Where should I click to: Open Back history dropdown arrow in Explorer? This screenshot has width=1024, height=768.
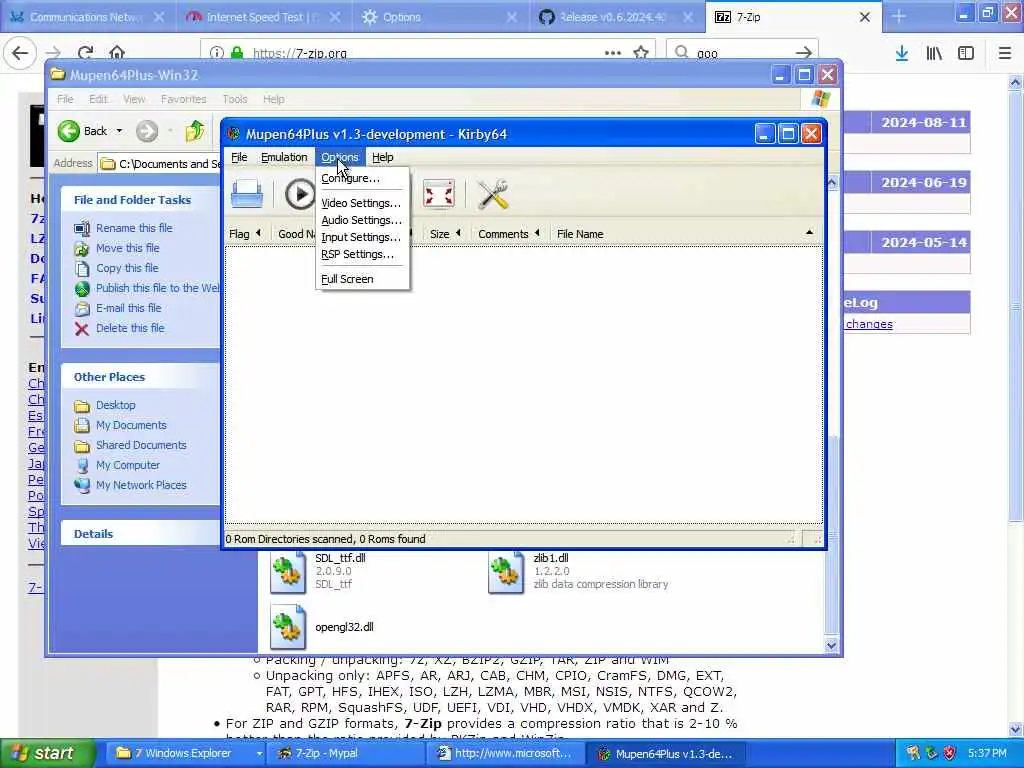point(120,131)
